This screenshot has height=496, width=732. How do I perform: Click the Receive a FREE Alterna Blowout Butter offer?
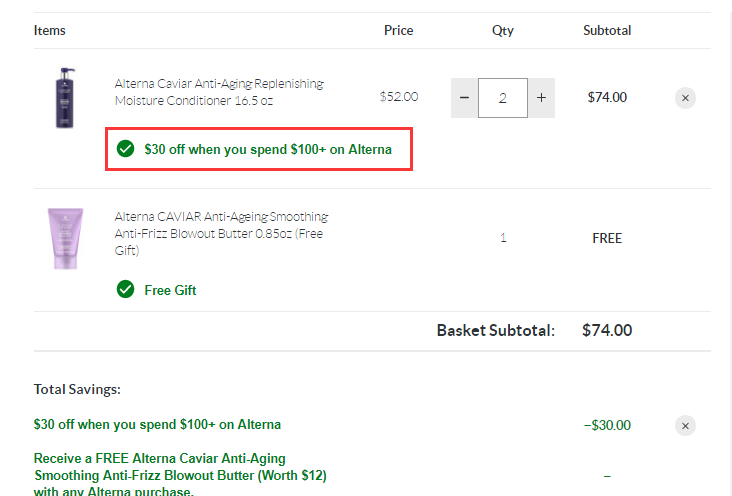click(x=180, y=475)
